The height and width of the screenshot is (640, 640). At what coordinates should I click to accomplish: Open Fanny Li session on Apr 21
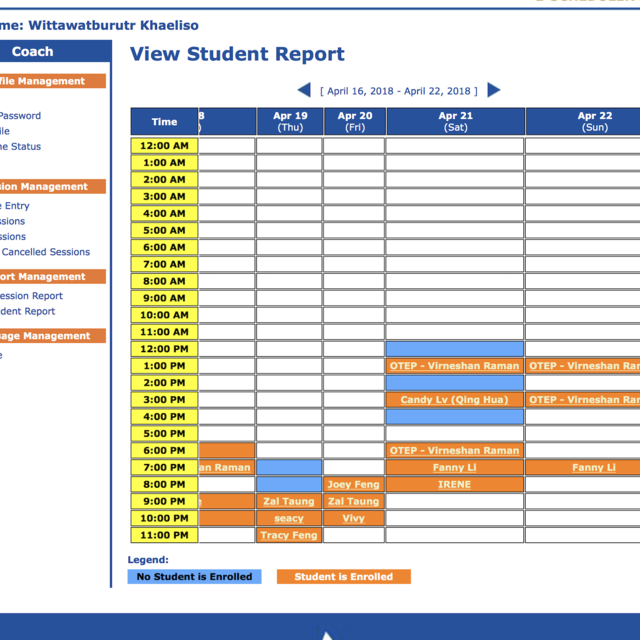[x=454, y=467]
